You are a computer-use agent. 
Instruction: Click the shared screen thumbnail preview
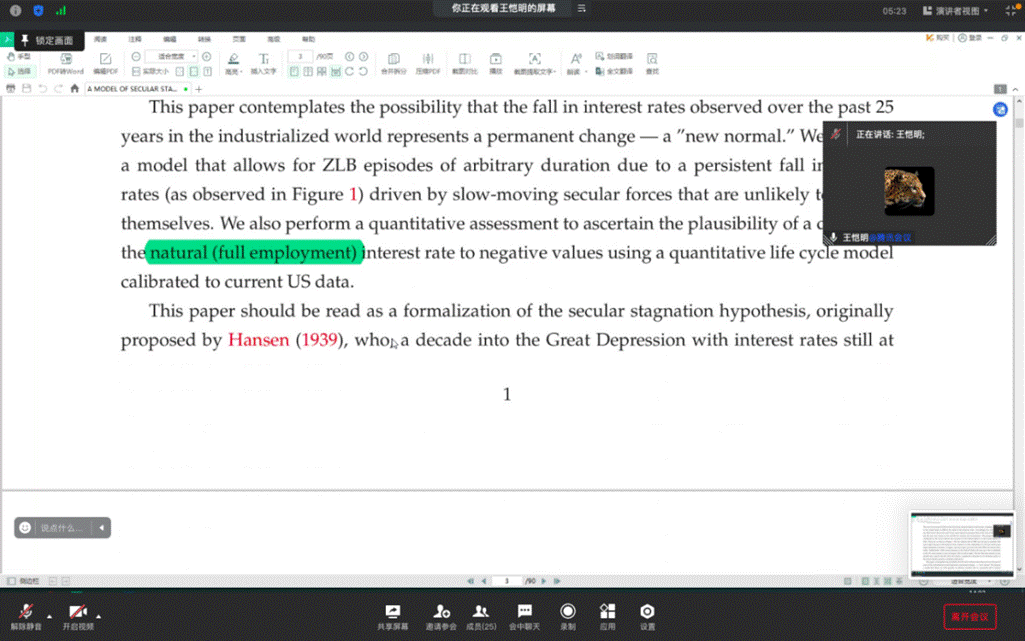coord(961,545)
